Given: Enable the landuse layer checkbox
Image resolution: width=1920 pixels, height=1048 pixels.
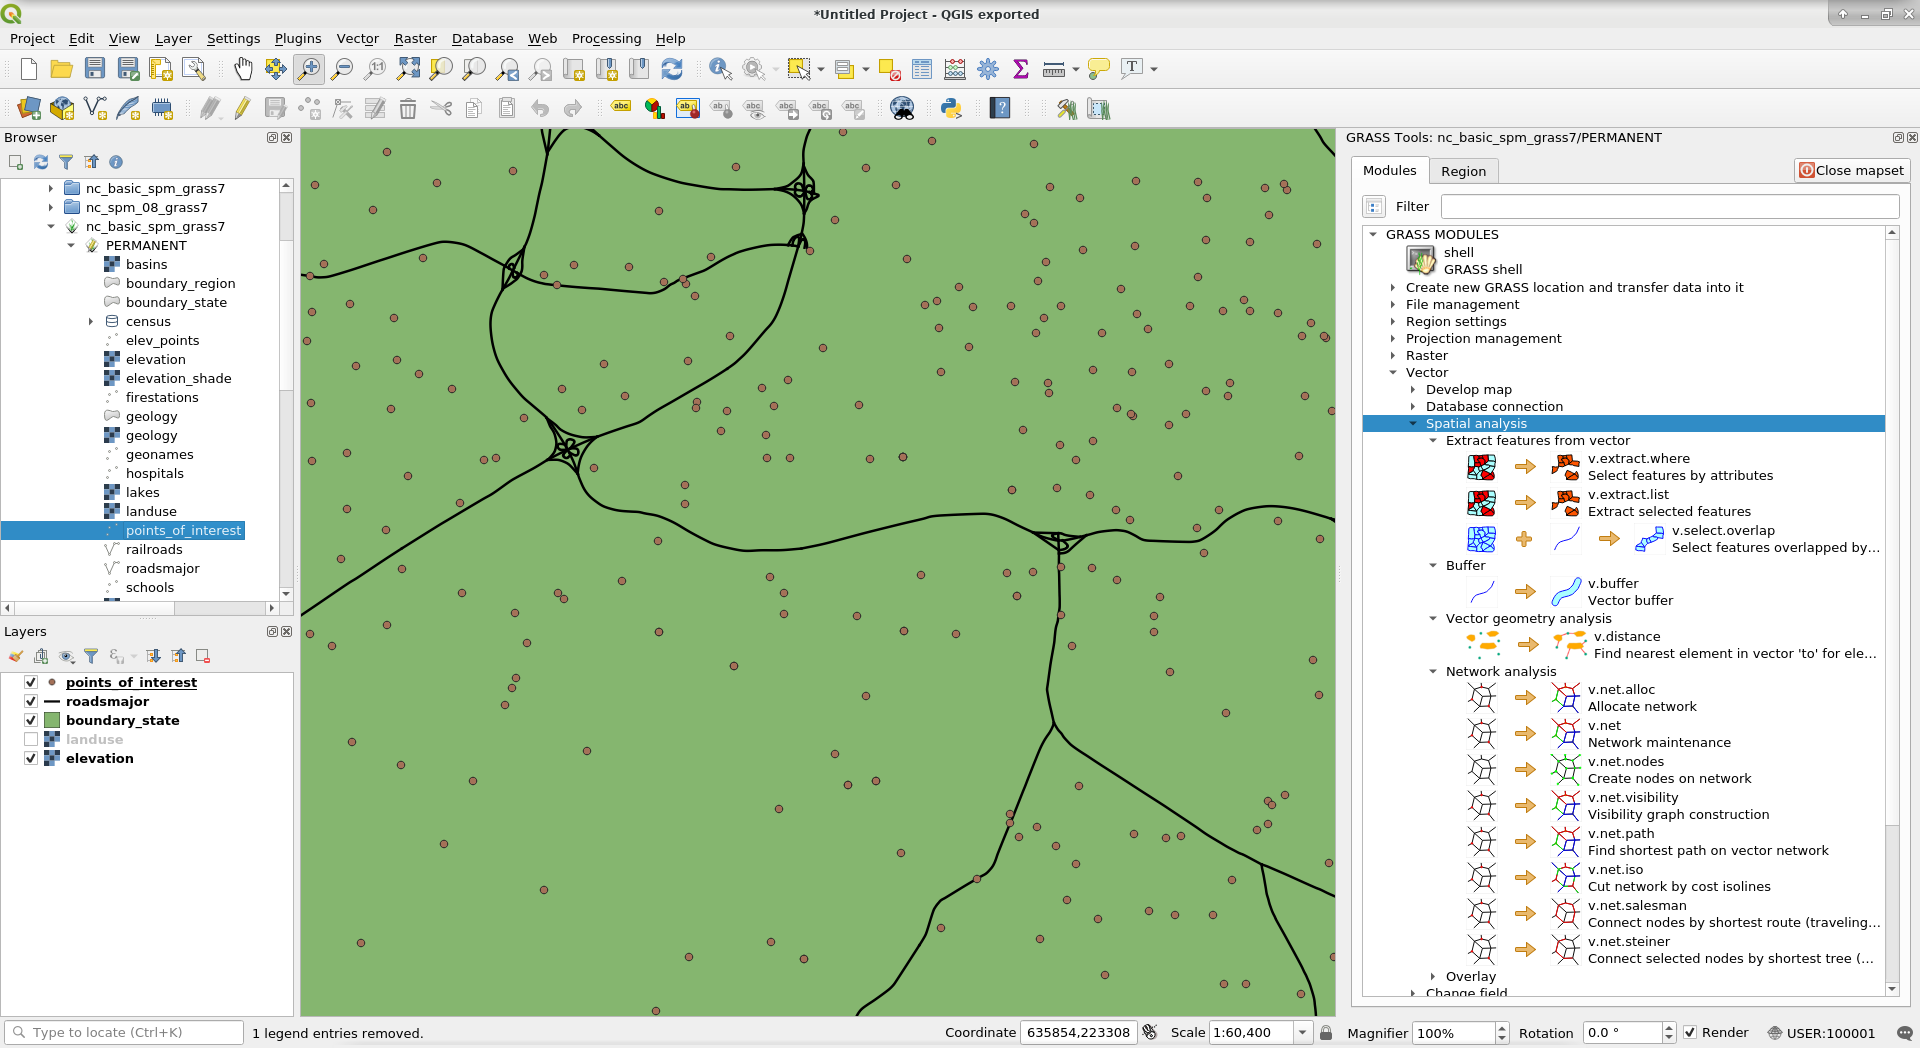Looking at the screenshot, I should pyautogui.click(x=31, y=740).
